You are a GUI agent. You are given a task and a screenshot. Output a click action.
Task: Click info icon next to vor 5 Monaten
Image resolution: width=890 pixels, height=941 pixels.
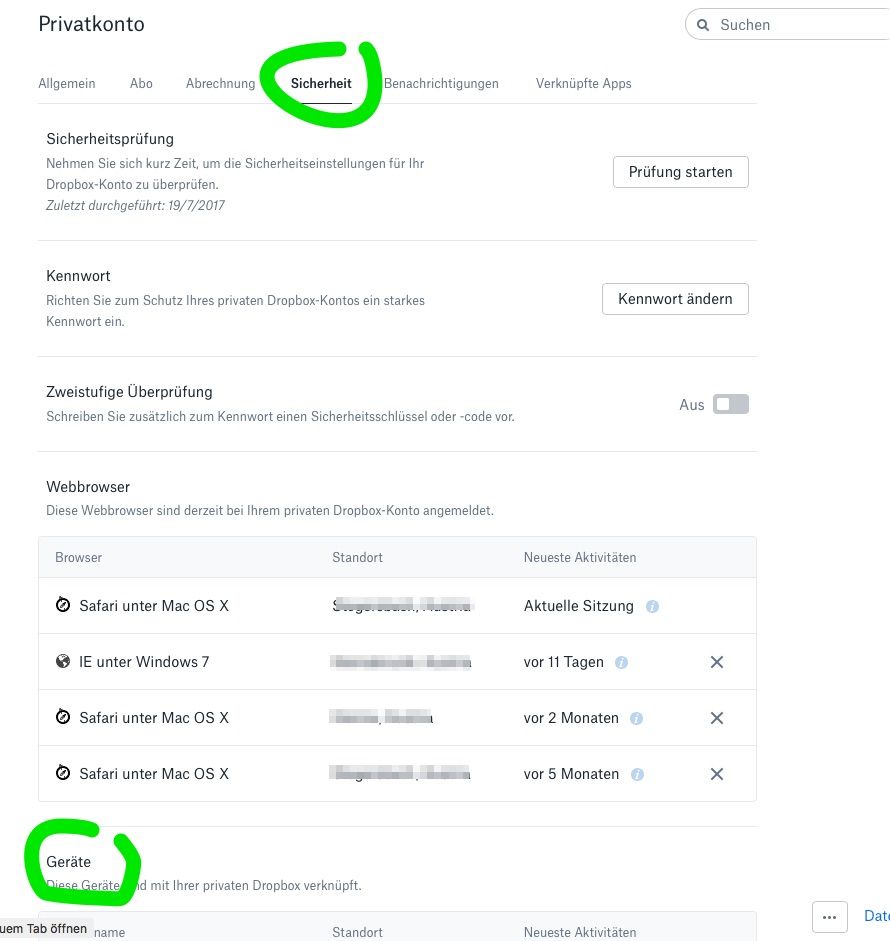point(637,774)
